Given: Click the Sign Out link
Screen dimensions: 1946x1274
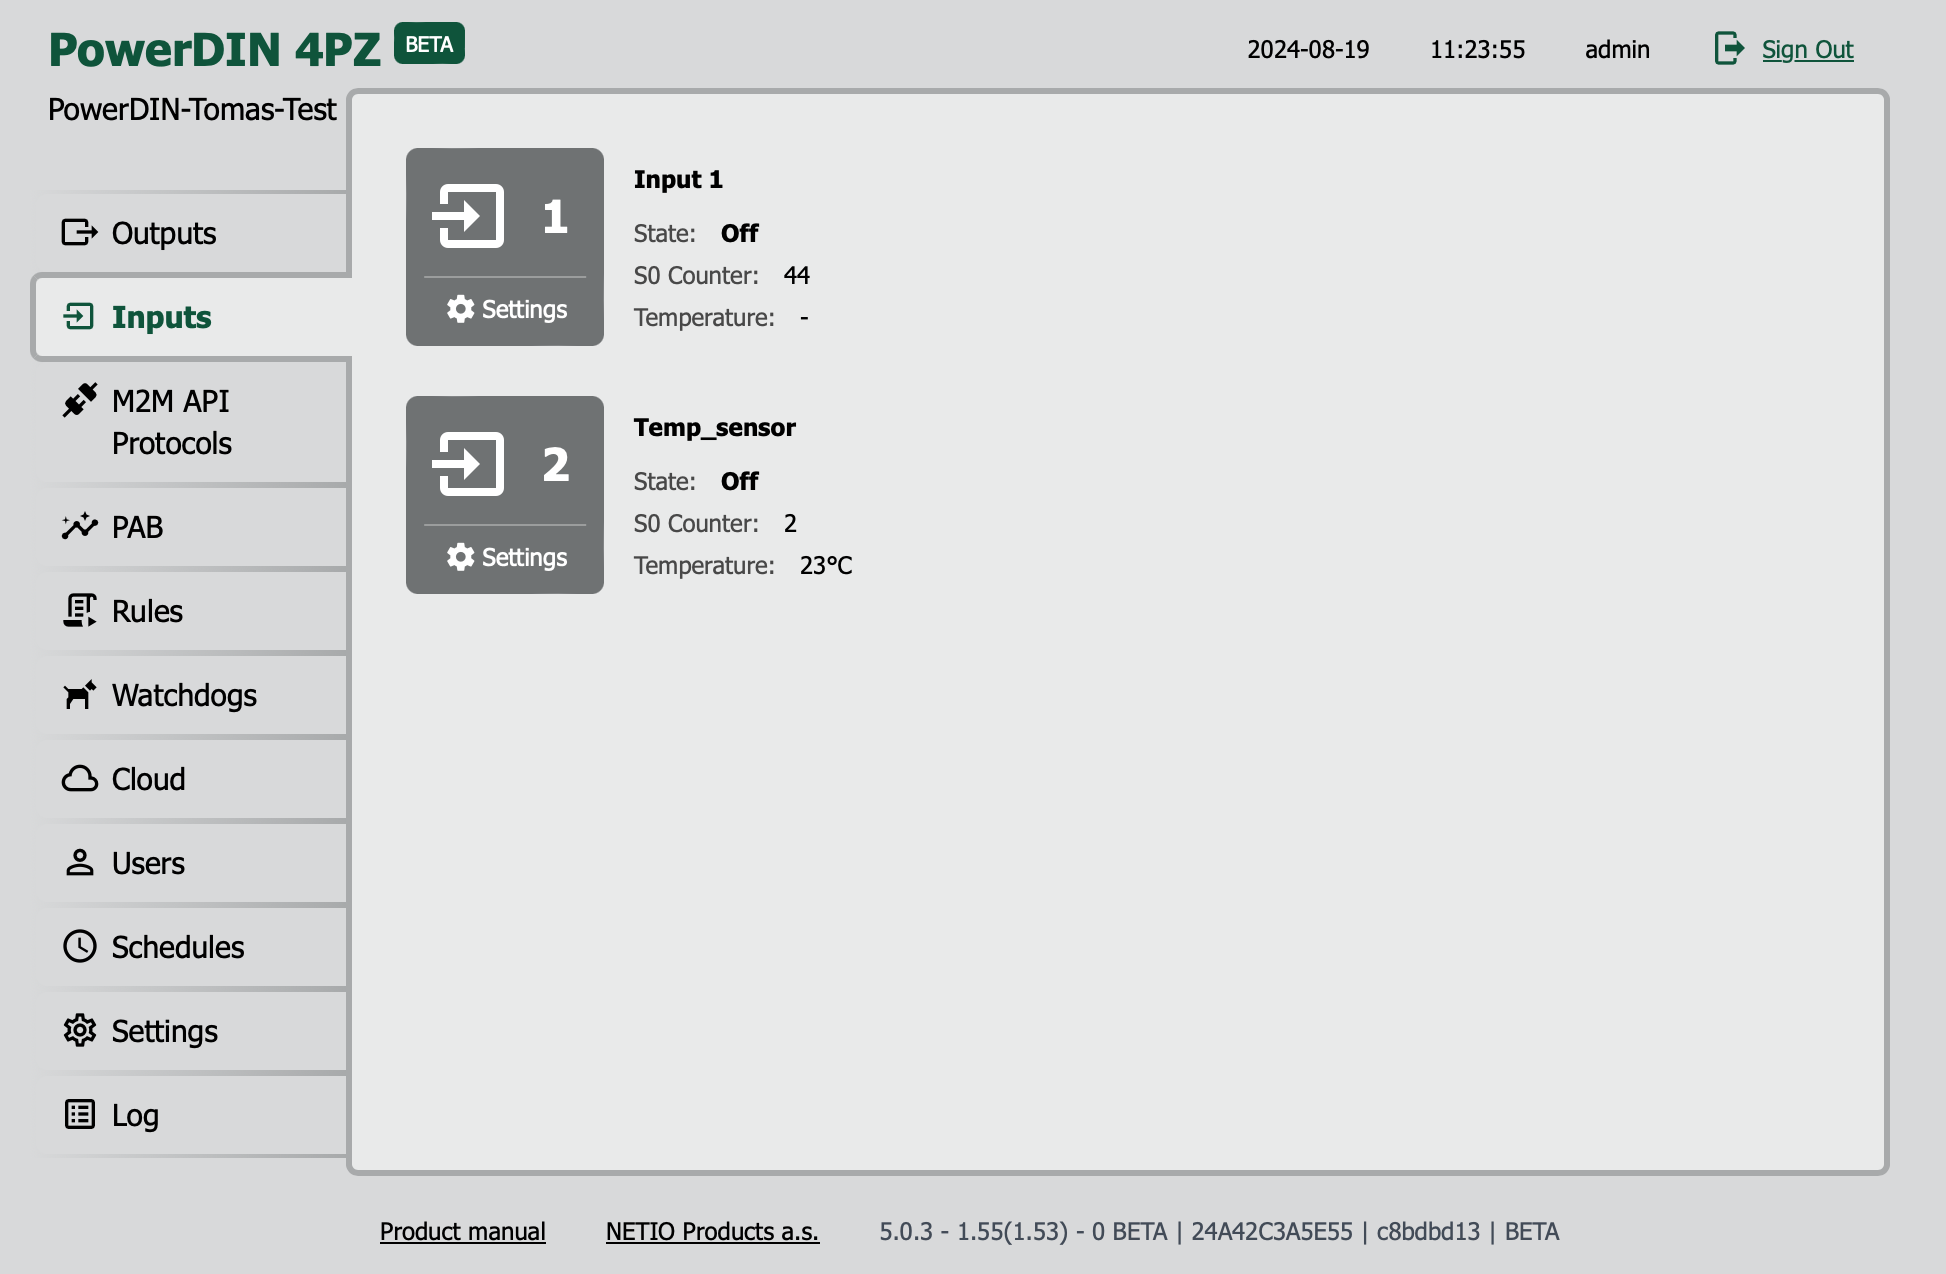Looking at the screenshot, I should pyautogui.click(x=1807, y=49).
